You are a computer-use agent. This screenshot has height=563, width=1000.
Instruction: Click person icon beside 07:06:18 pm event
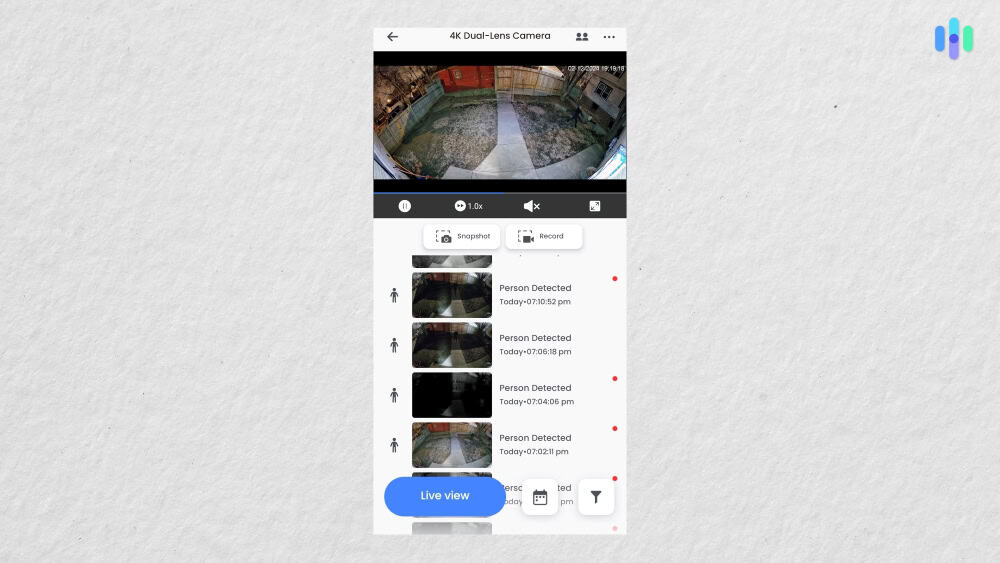tap(394, 345)
